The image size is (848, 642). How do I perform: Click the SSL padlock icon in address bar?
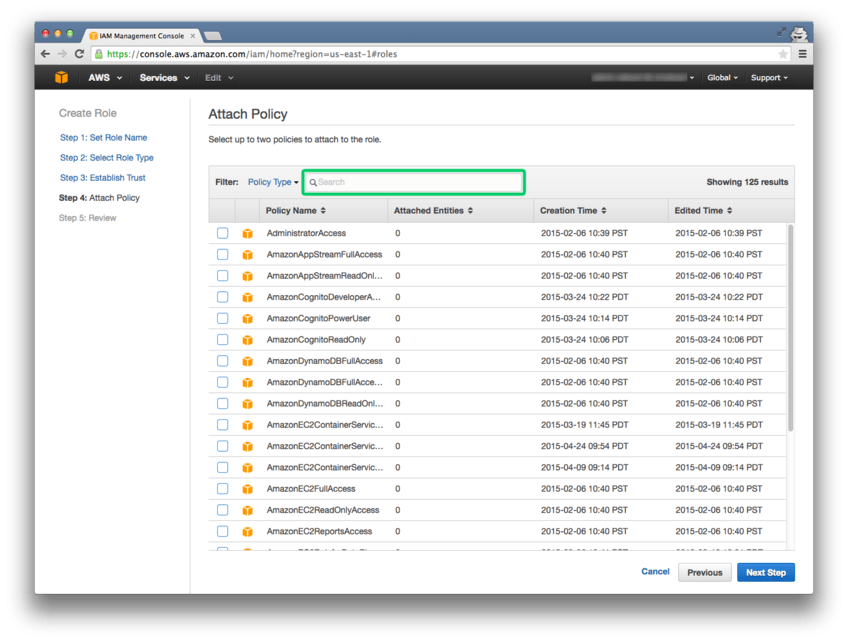point(98,54)
